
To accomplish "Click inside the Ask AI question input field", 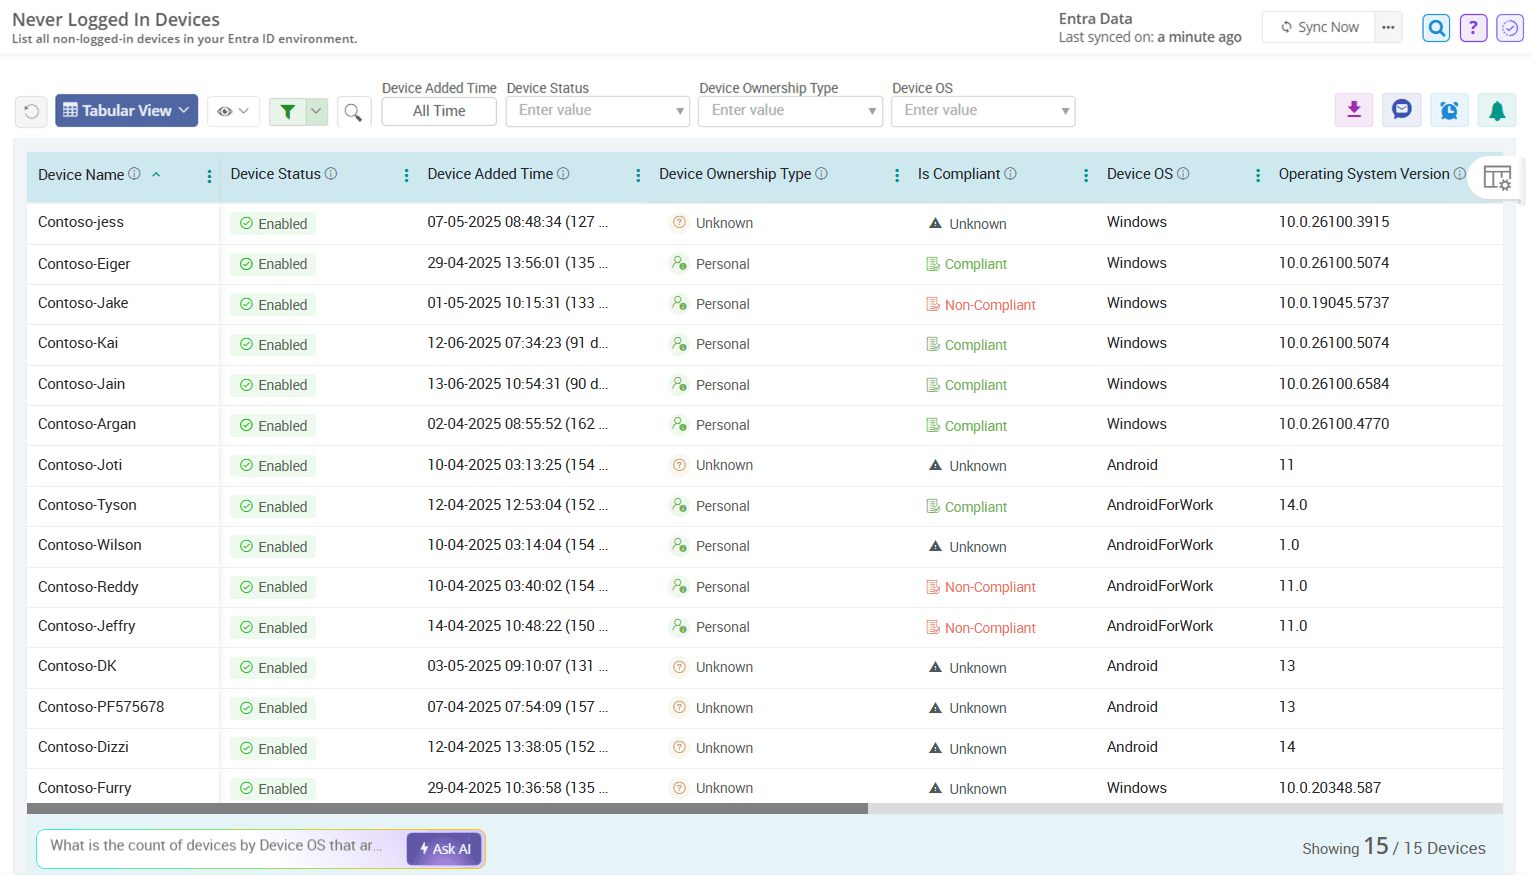I will [220, 848].
